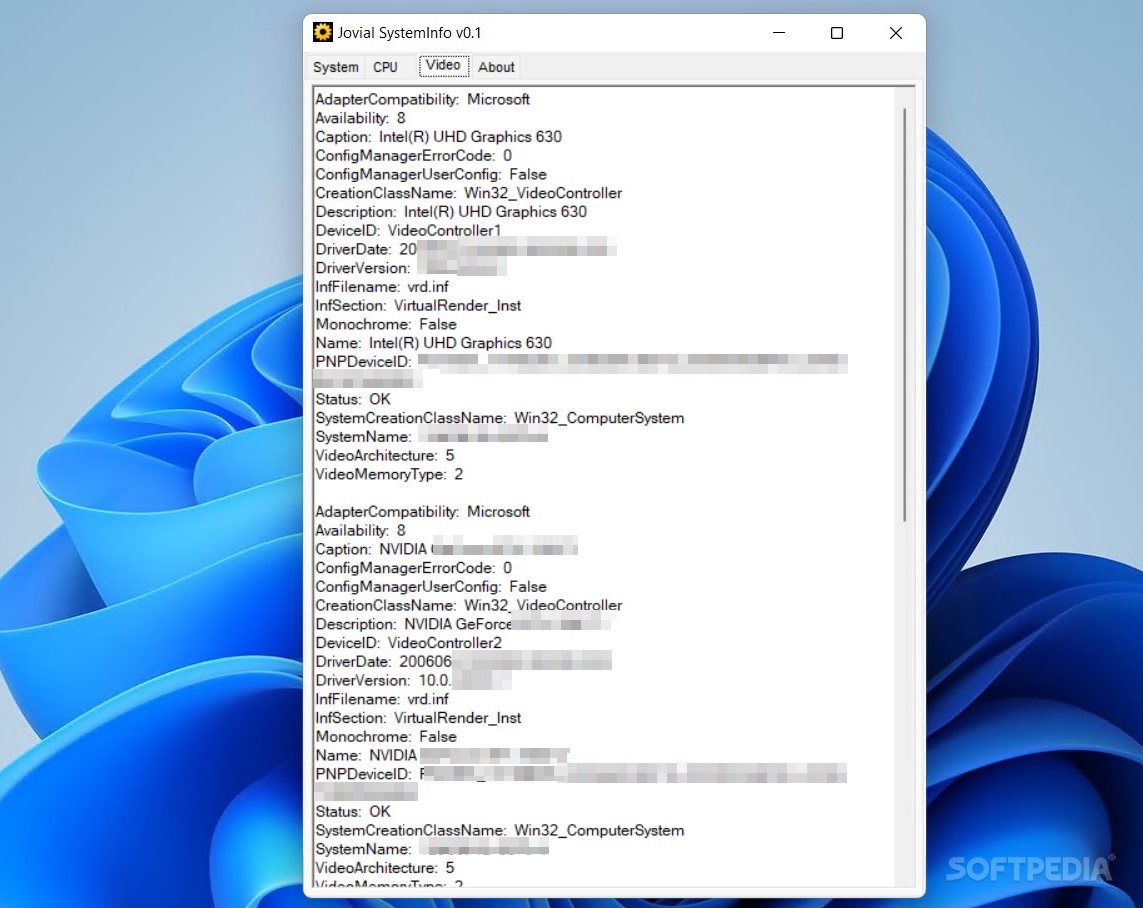Open the CPU tab
The height and width of the screenshot is (908, 1143).
pyautogui.click(x=385, y=67)
